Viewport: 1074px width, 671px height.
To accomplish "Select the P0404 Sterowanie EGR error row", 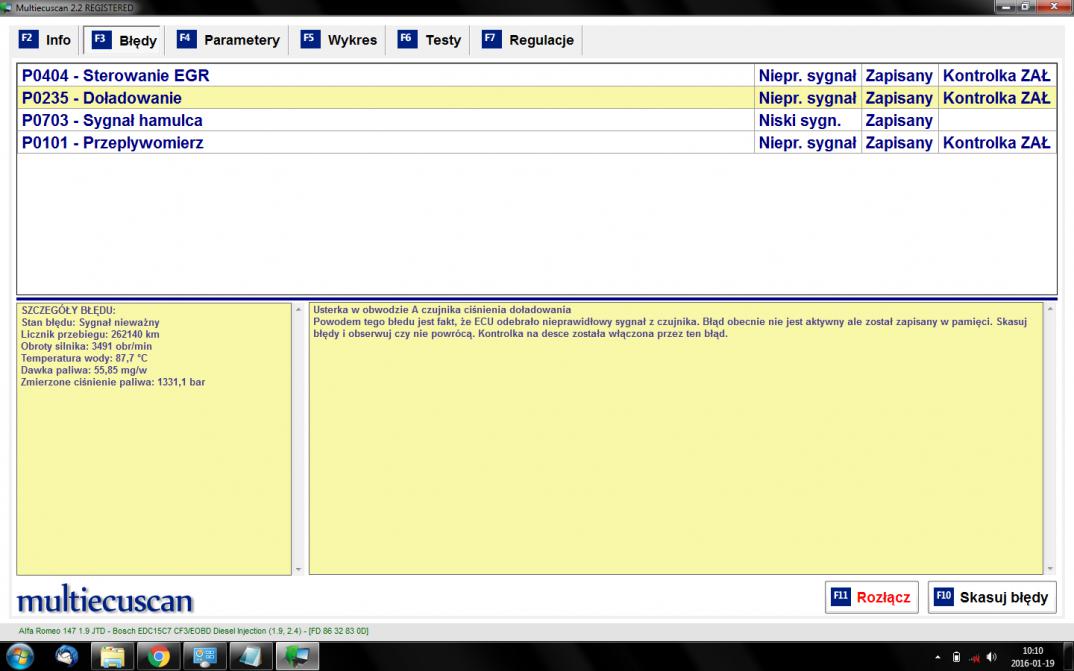I will pyautogui.click(x=385, y=76).
